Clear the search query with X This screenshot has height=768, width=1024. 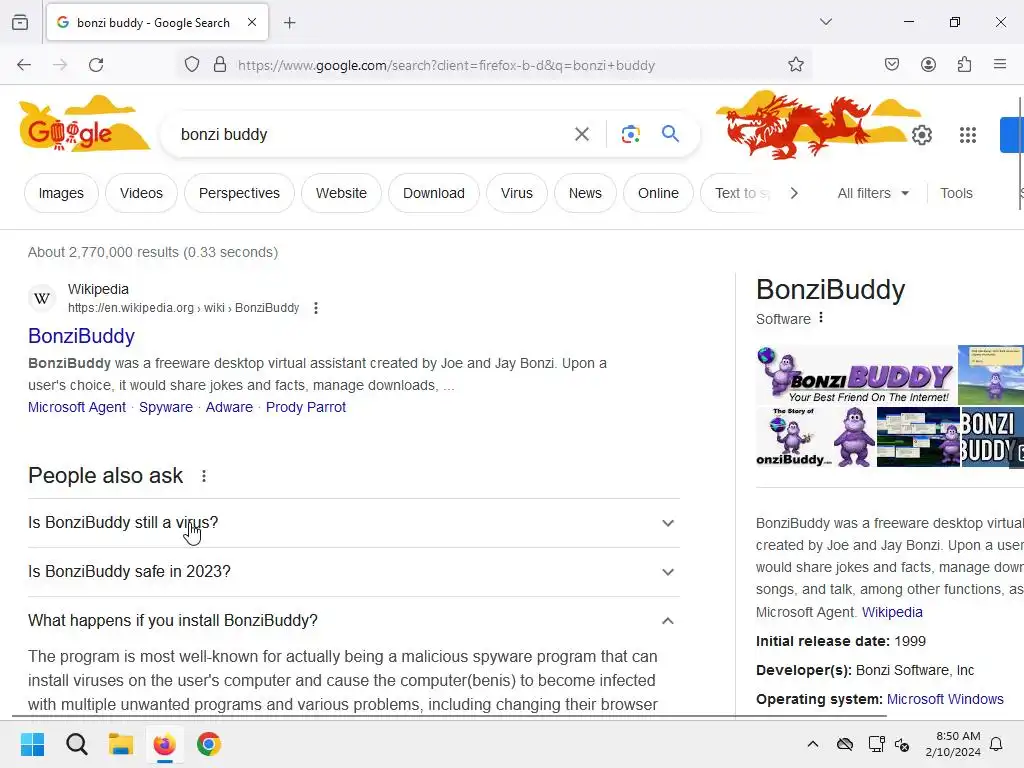[x=582, y=135]
